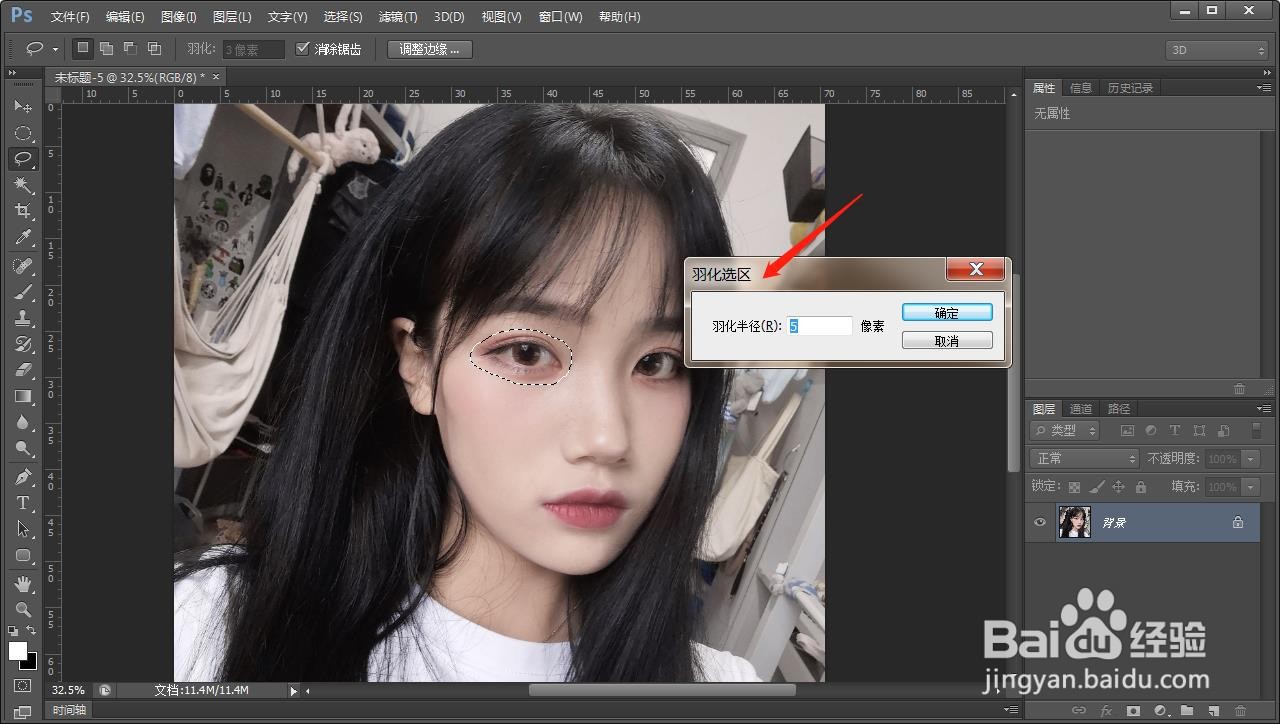Open 滤镜(T) menu
The image size is (1280, 724).
(x=398, y=17)
